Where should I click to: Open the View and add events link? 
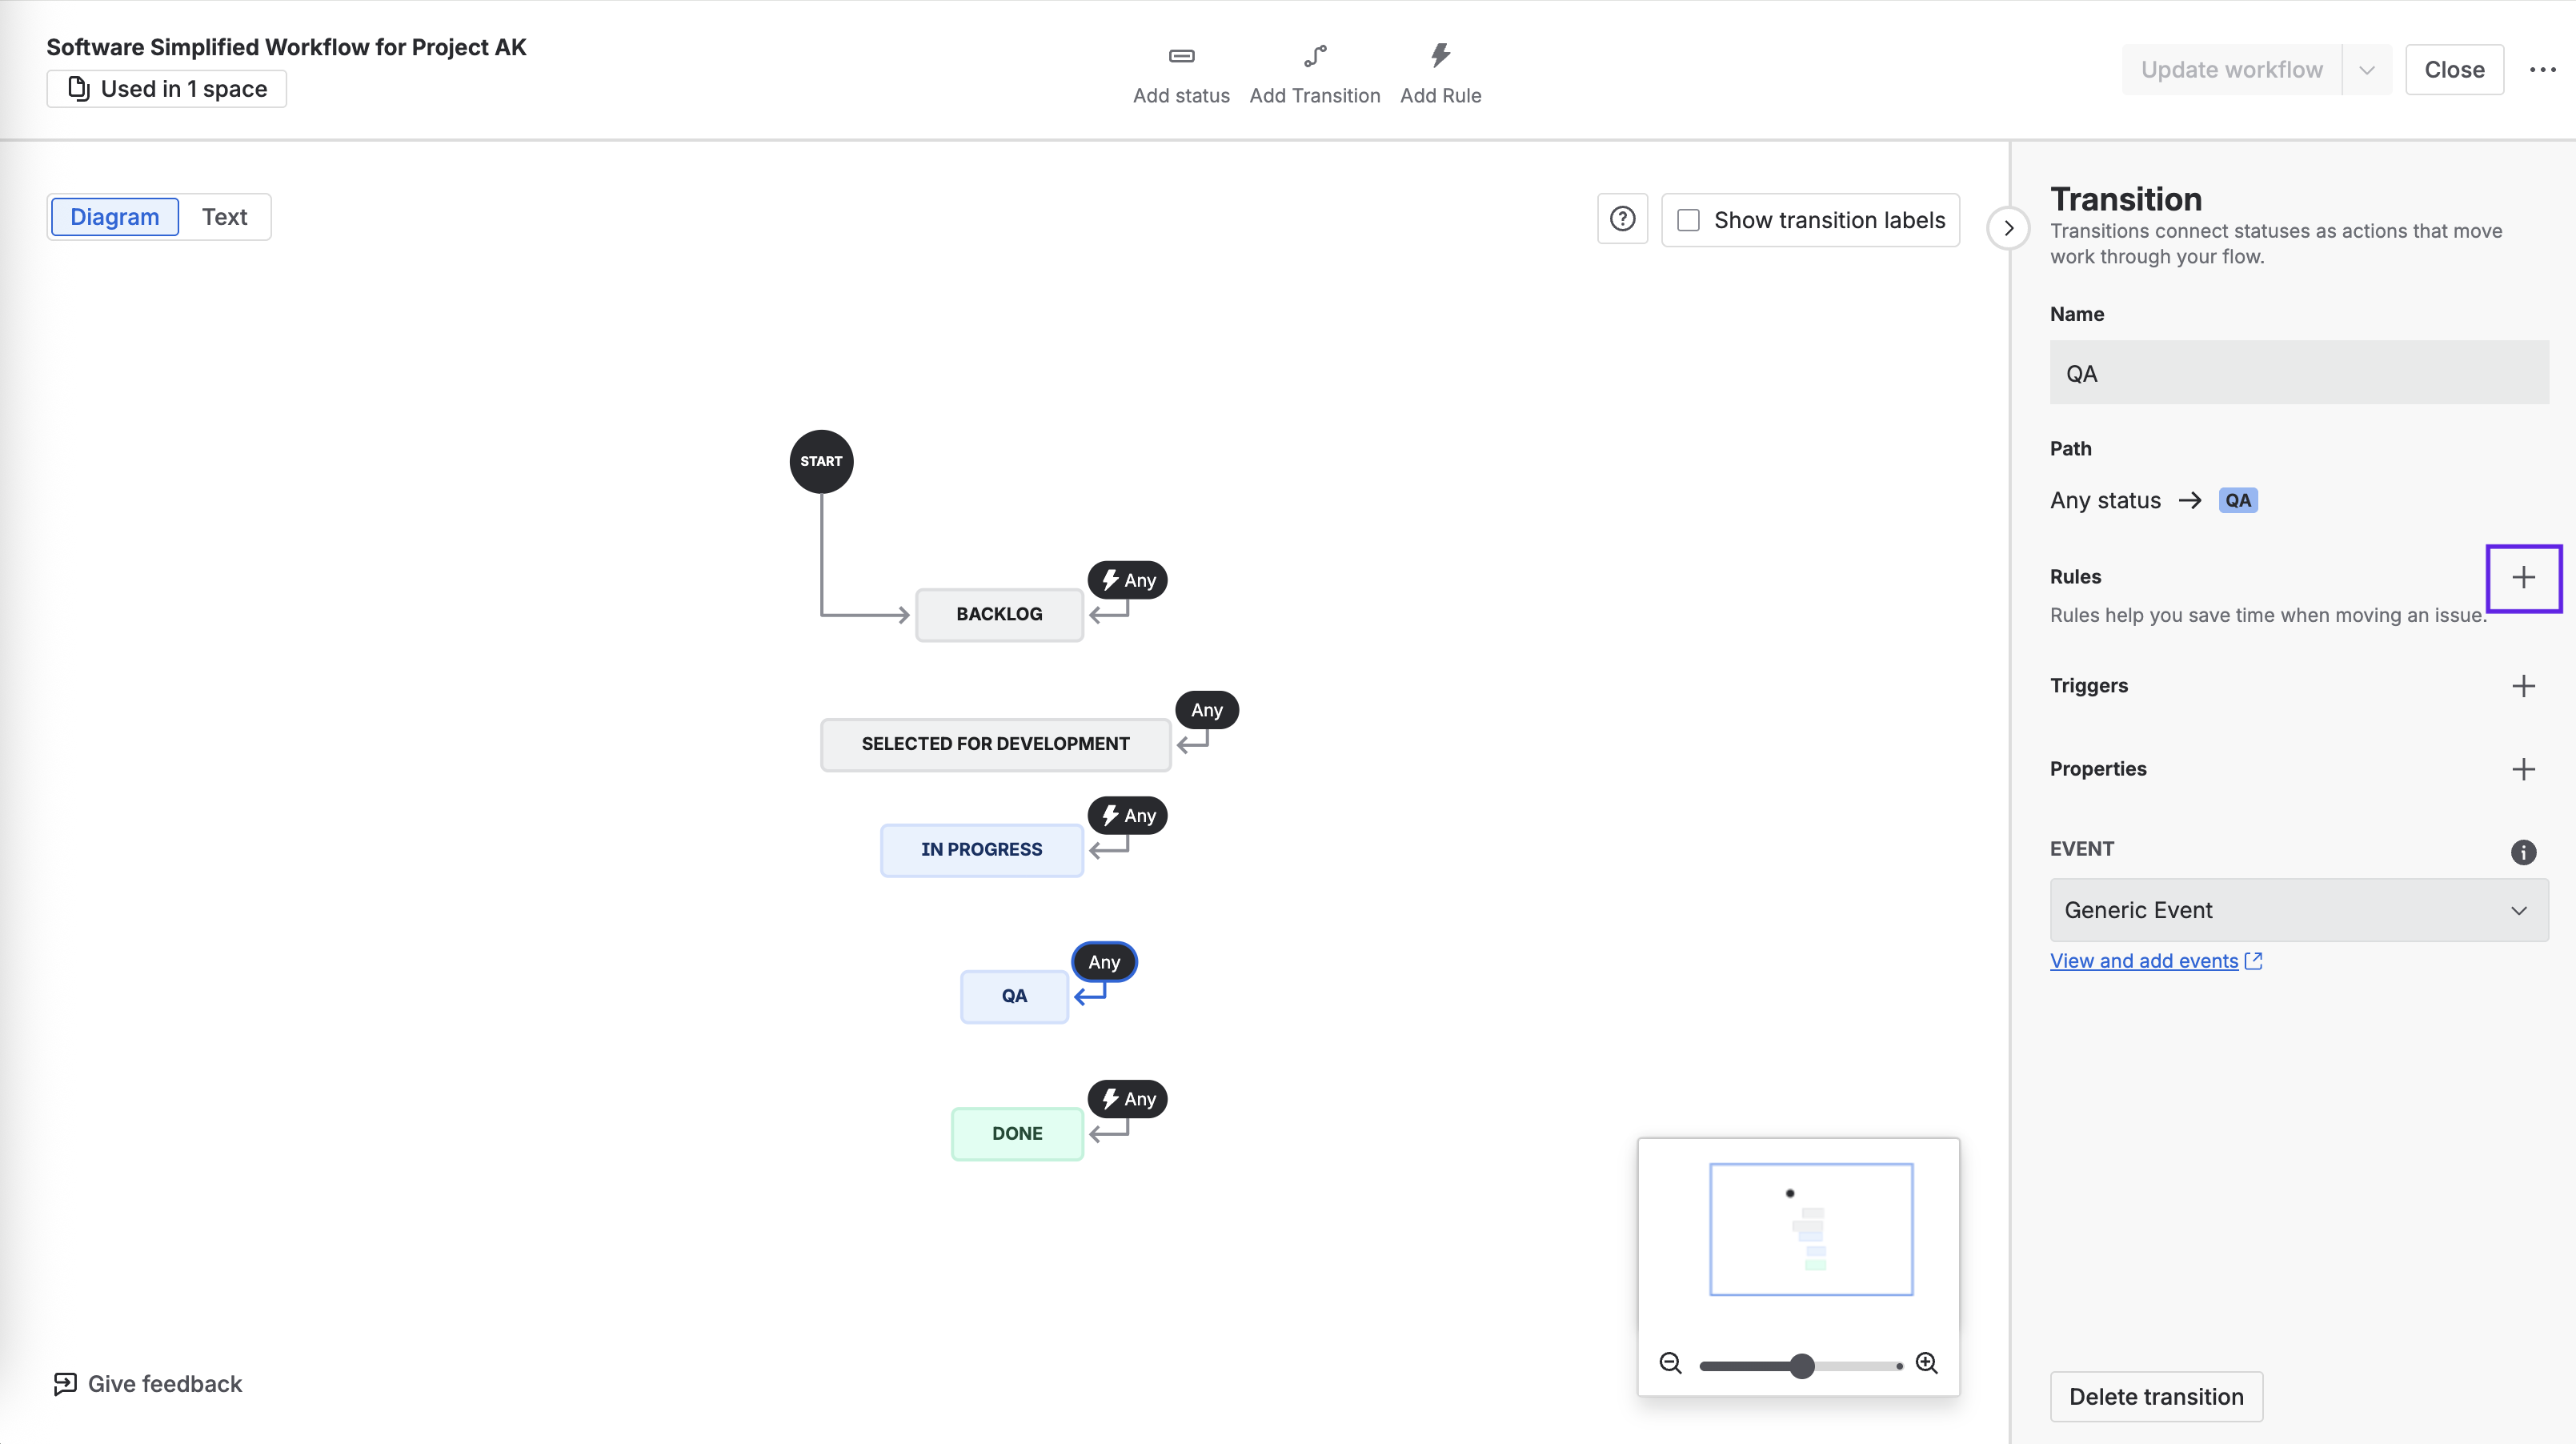coord(2144,961)
